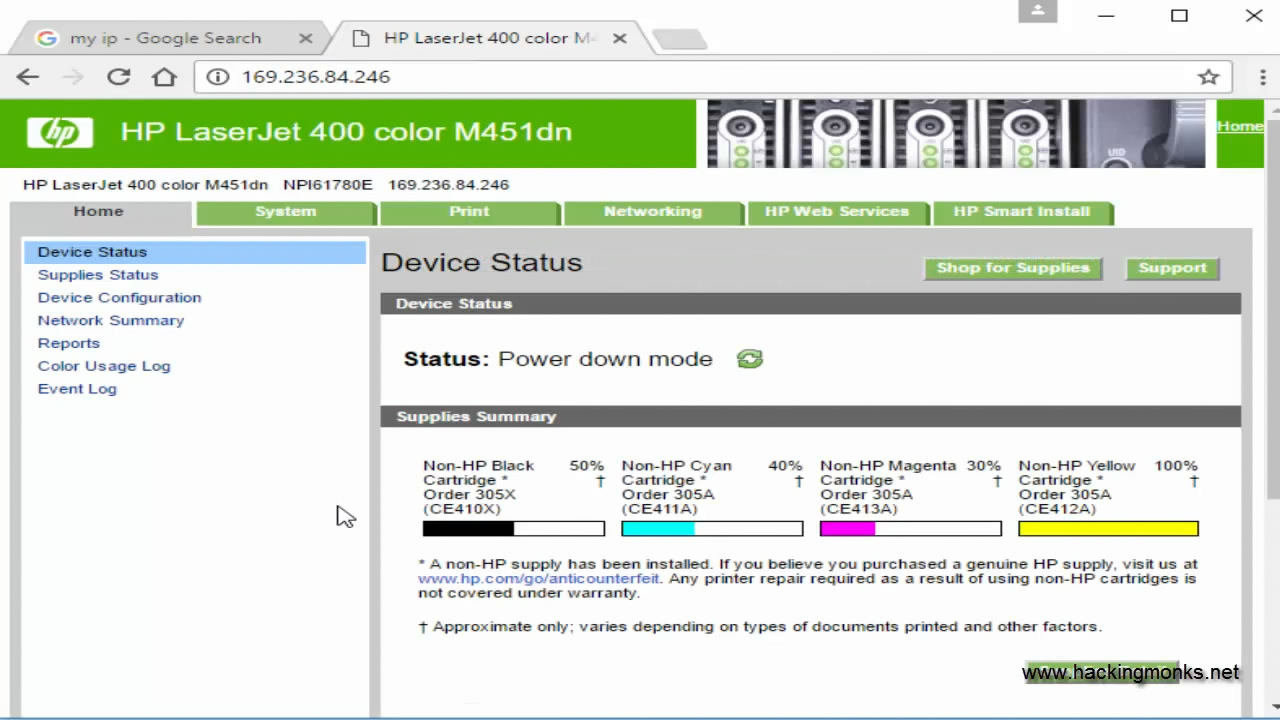Select the HP LaserJet 400 color browser tab
The image size is (1280, 720).
pyautogui.click(x=490, y=38)
